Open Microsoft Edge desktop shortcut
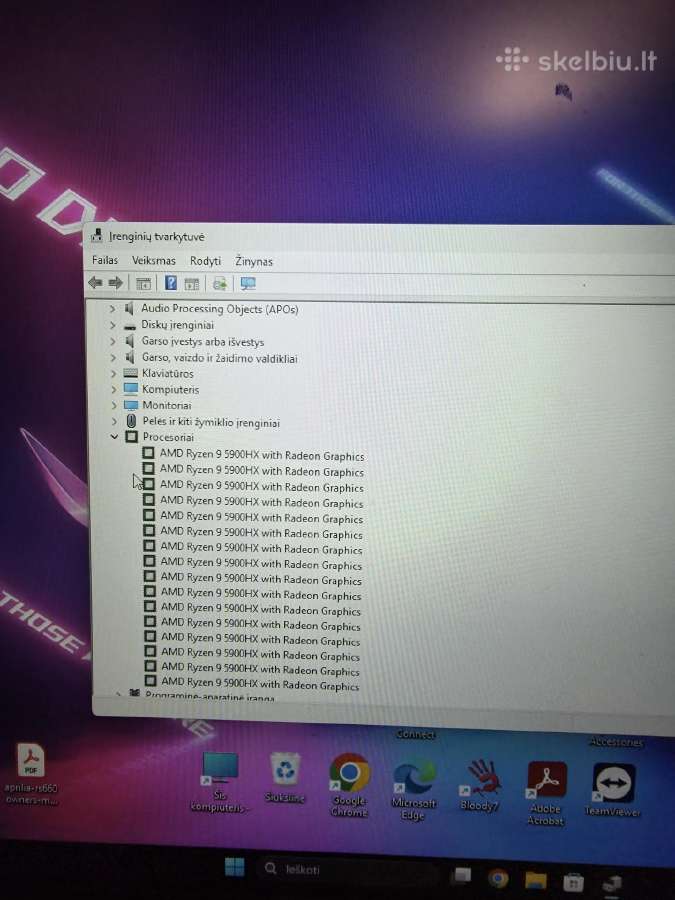Viewport: 675px width, 900px height. pyautogui.click(x=413, y=789)
